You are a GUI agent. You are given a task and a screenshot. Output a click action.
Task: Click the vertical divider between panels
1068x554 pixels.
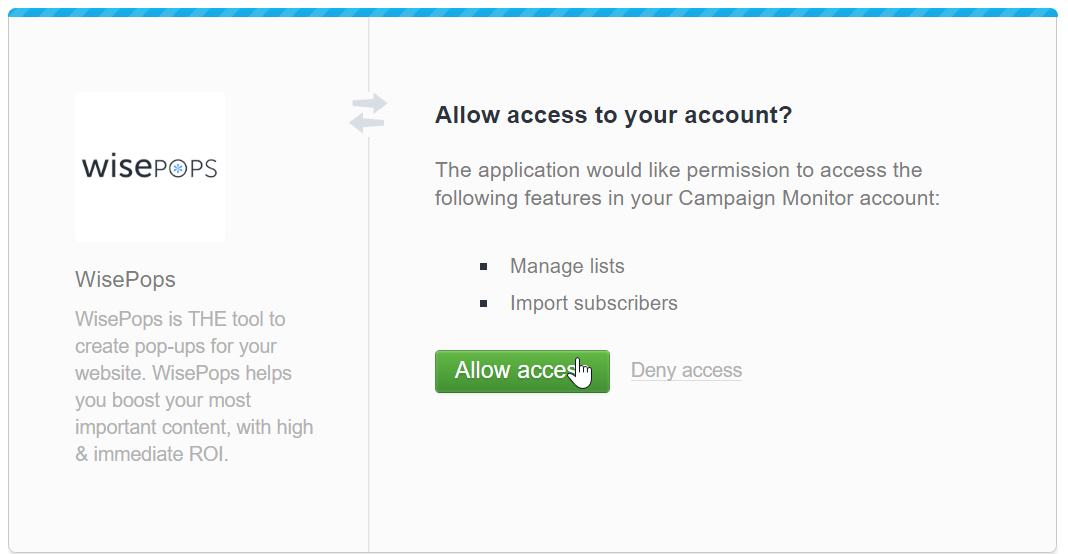pyautogui.click(x=368, y=341)
